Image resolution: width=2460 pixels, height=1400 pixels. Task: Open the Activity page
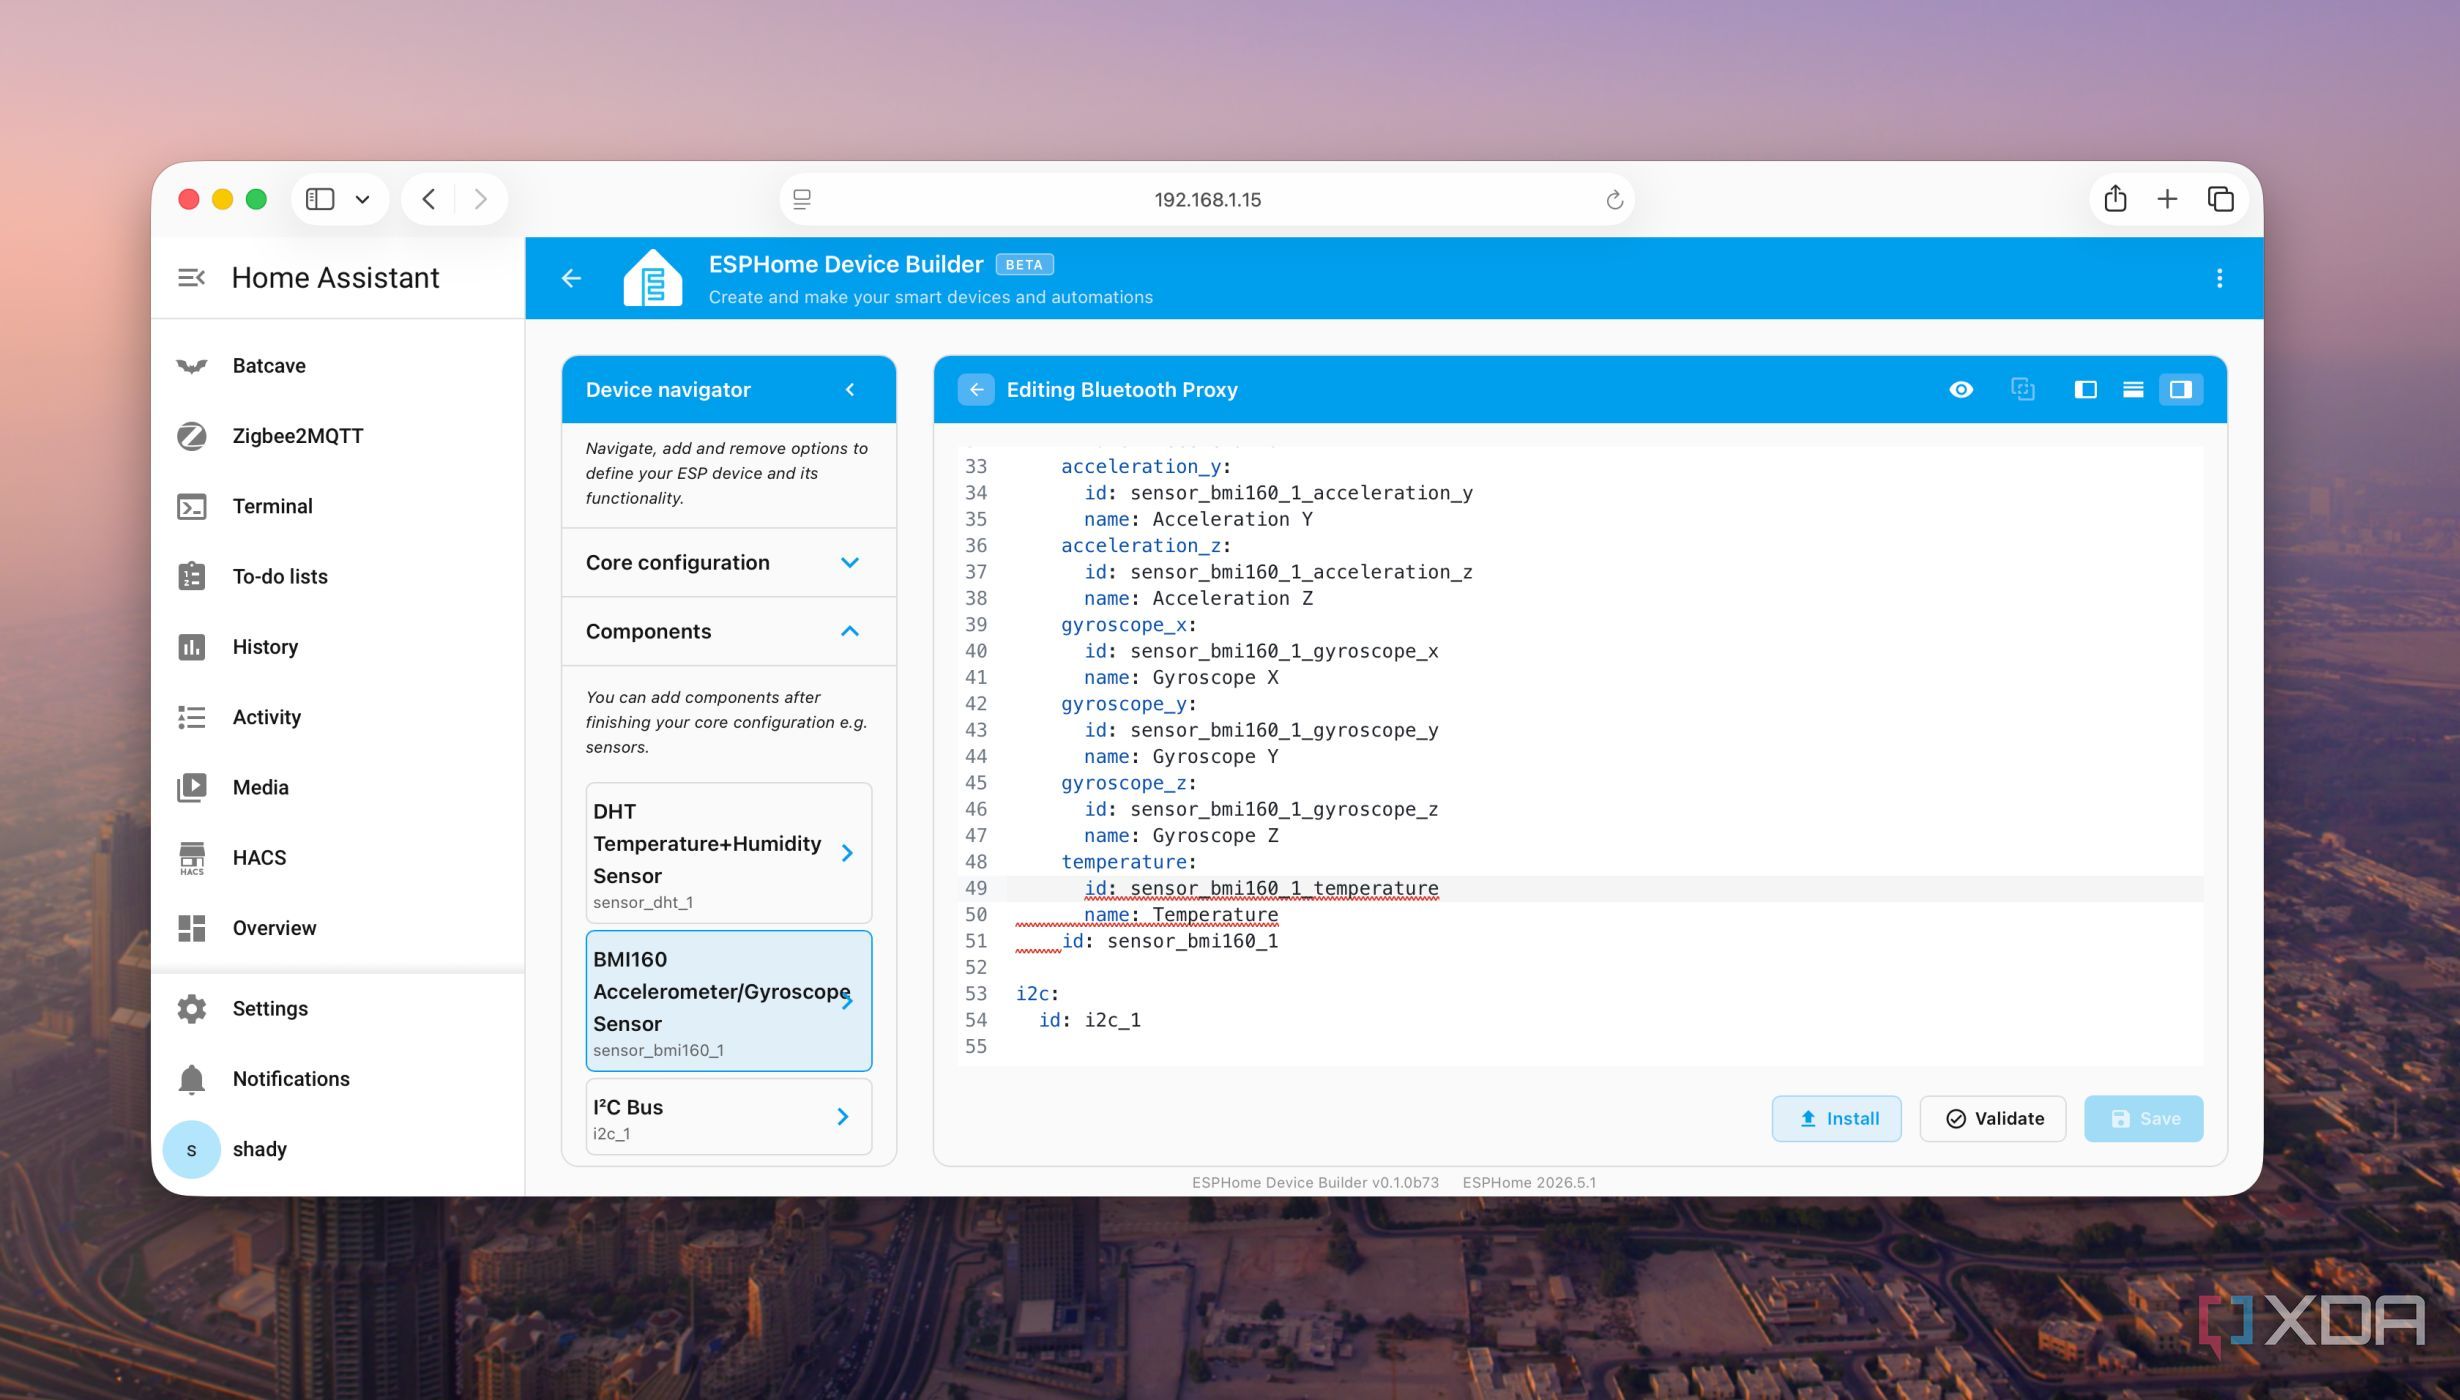338,717
